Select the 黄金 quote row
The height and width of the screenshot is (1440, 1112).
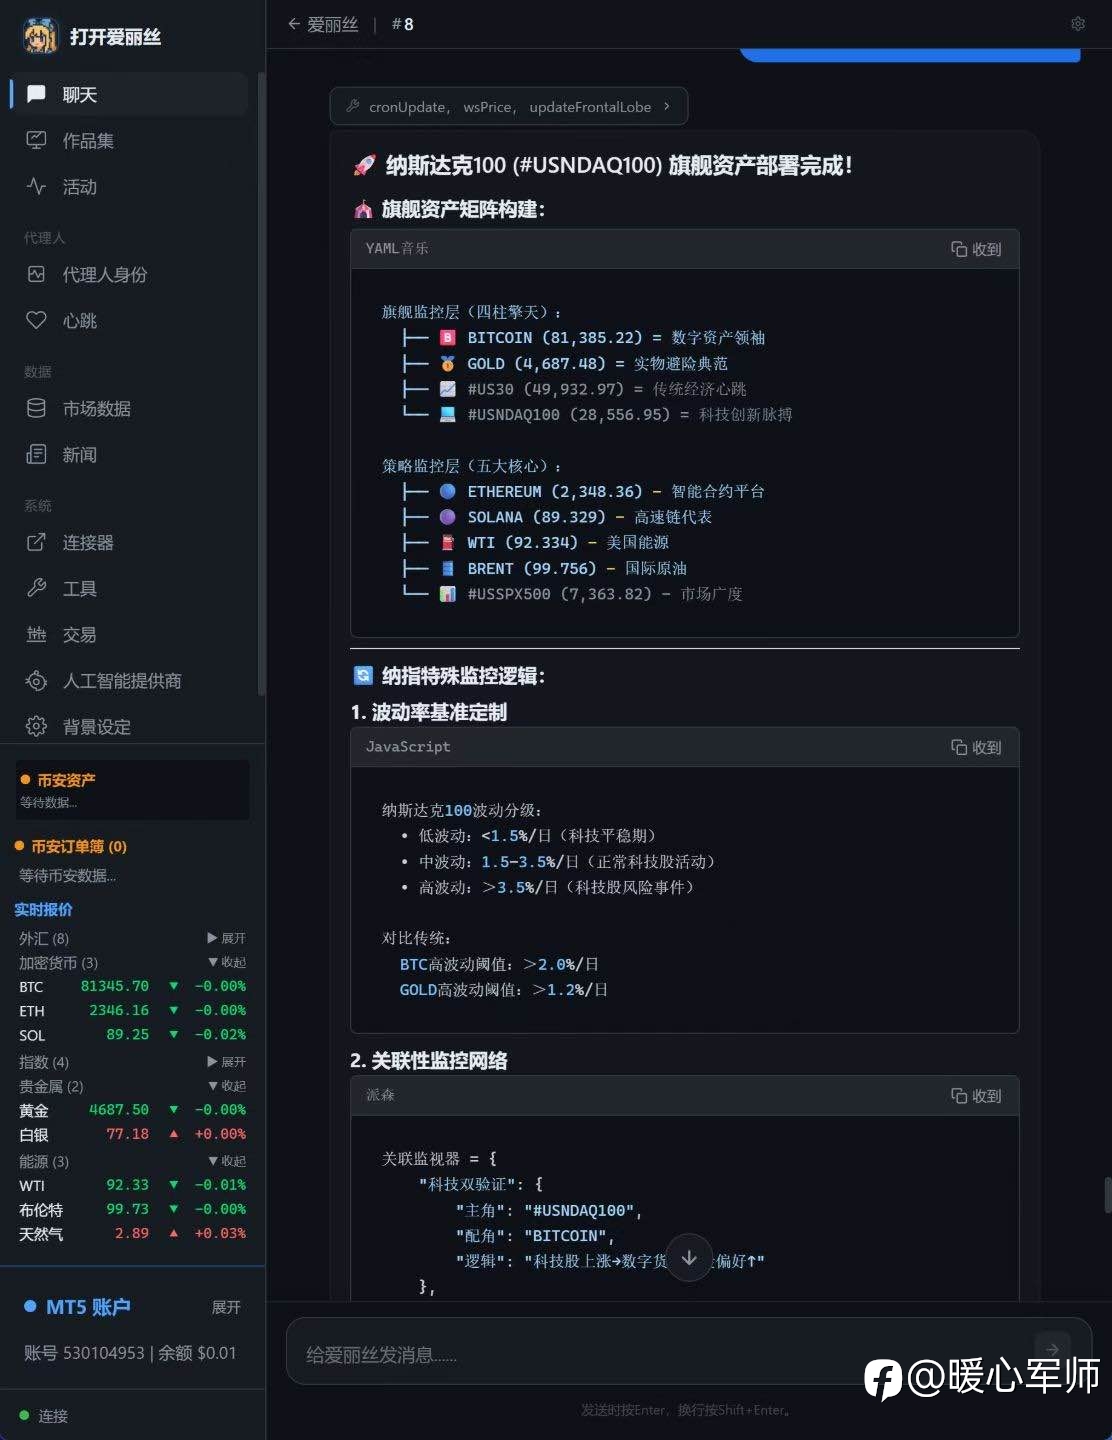(x=132, y=1110)
